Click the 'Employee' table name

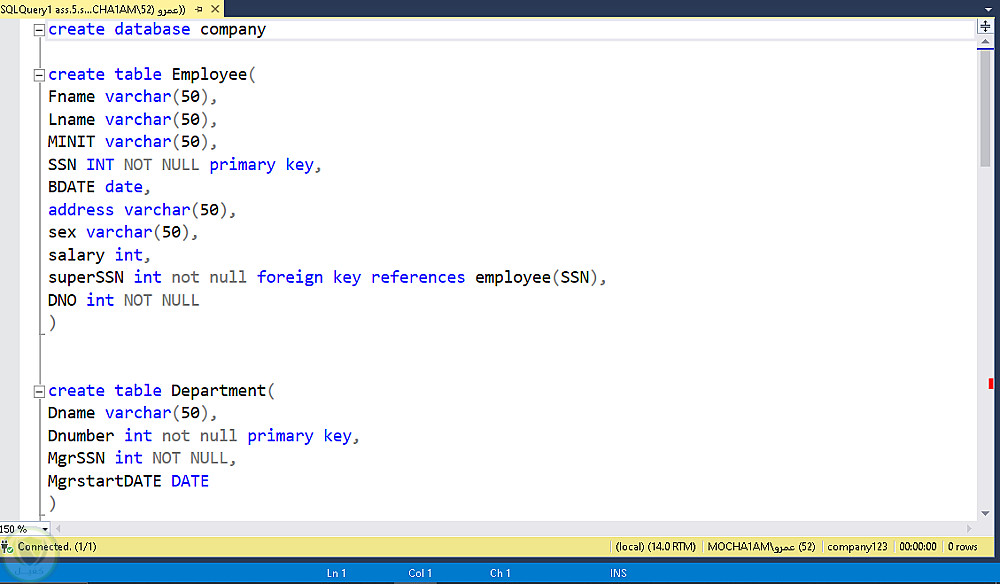tap(209, 75)
